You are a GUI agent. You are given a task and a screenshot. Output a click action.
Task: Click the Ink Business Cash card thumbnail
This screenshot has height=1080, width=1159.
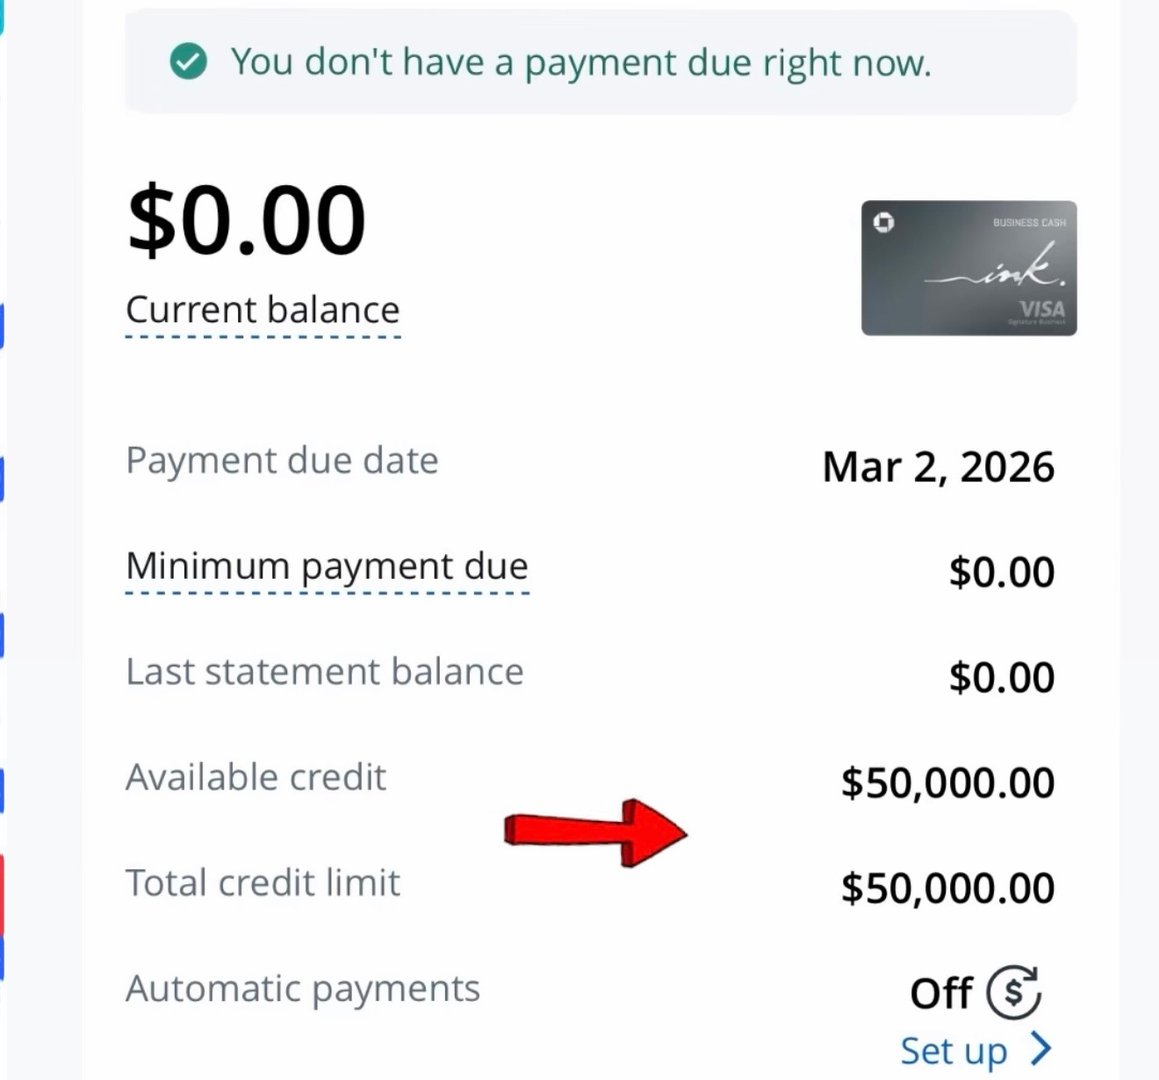coord(968,268)
